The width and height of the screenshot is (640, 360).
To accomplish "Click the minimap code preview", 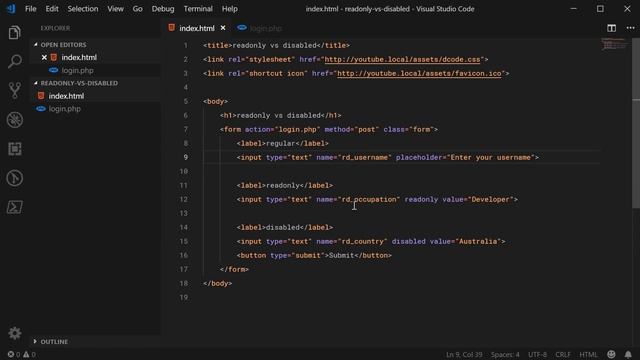I will [613, 44].
